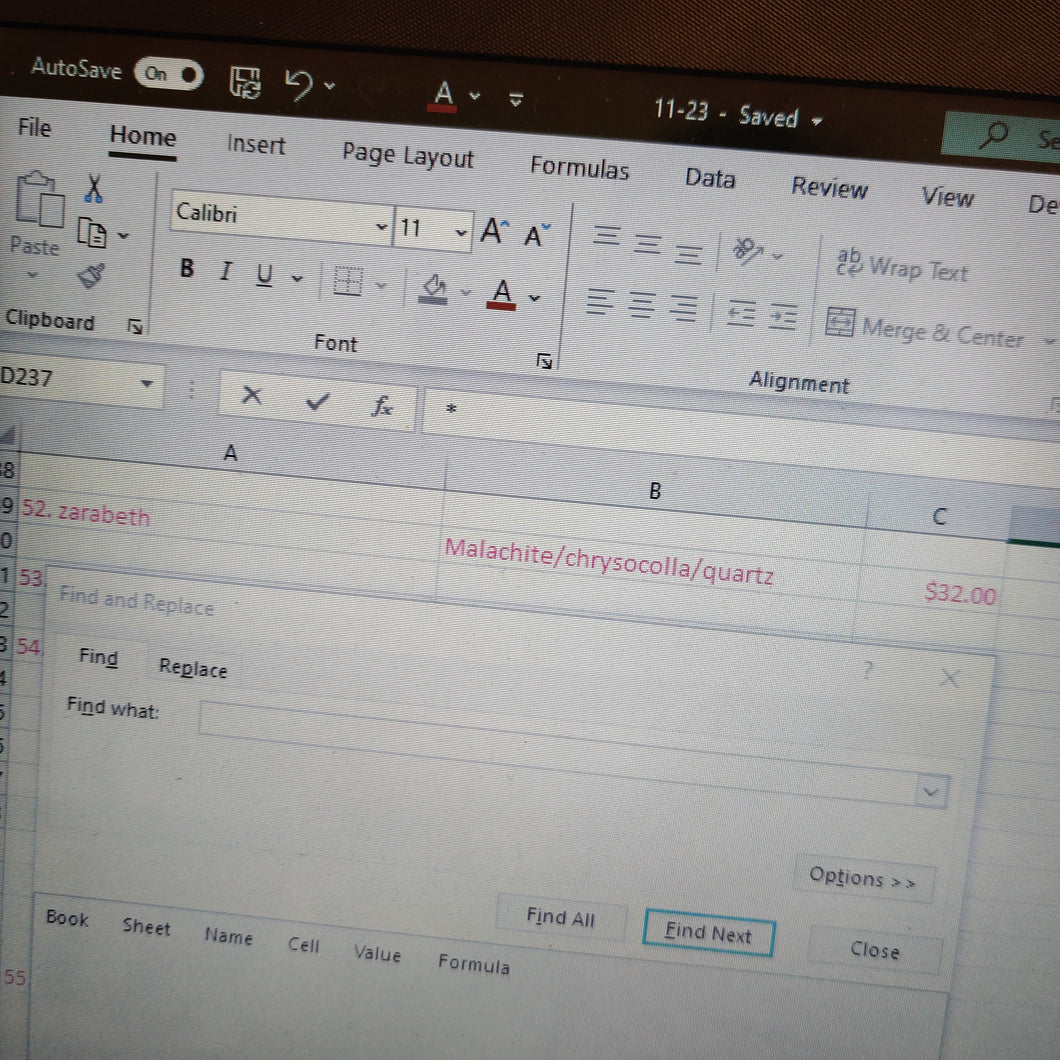Open the Name Box D237 dropdown
Screen dimensions: 1060x1060
click(x=146, y=384)
